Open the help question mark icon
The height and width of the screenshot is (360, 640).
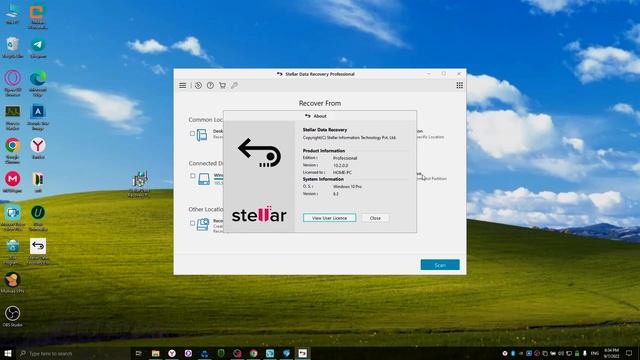[x=210, y=85]
